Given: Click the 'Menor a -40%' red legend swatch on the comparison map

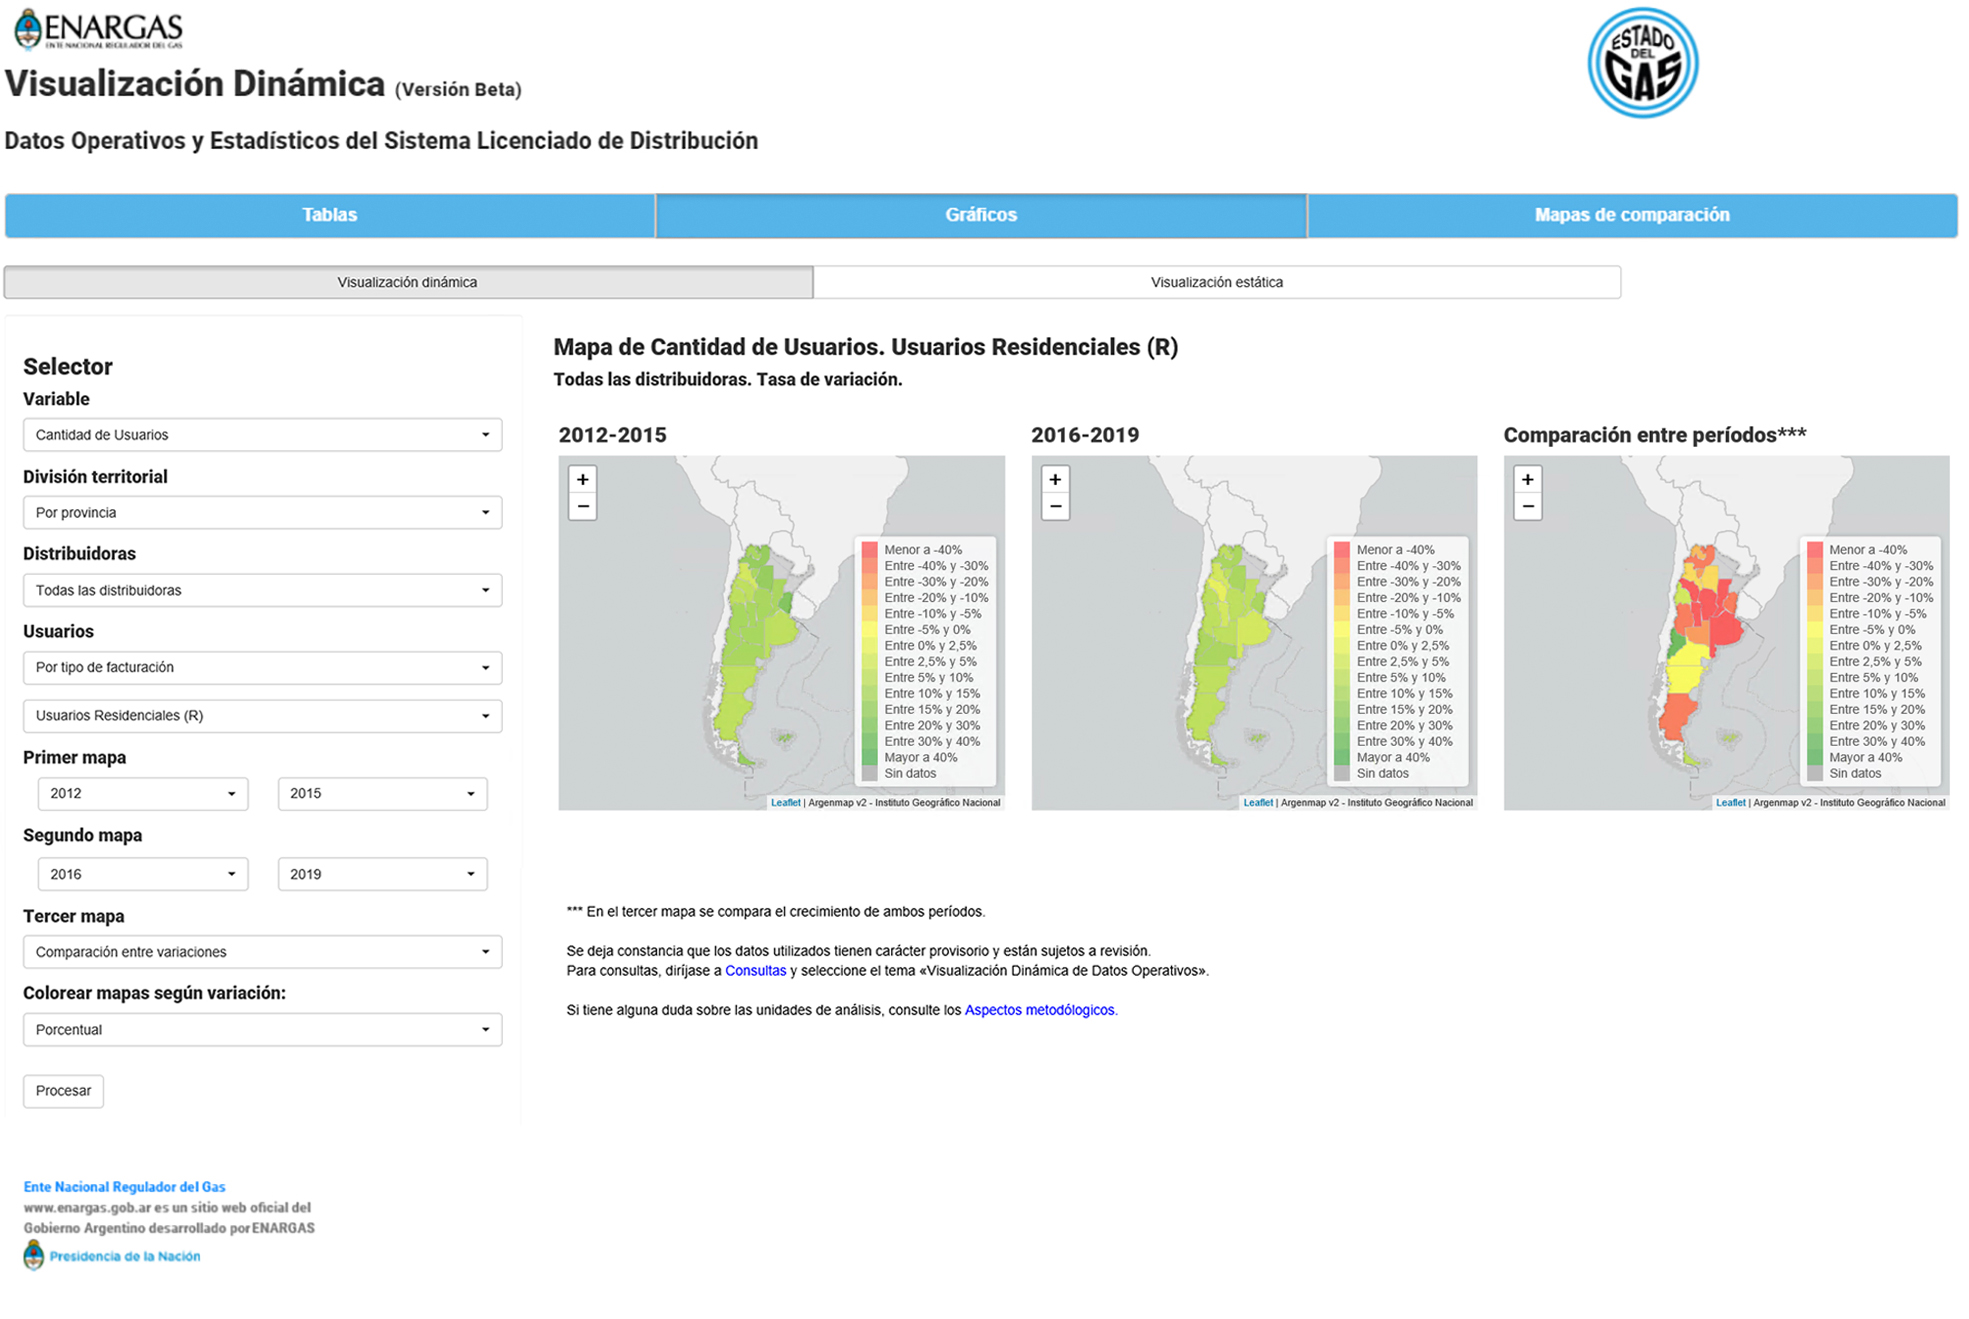Looking at the screenshot, I should pos(1814,549).
